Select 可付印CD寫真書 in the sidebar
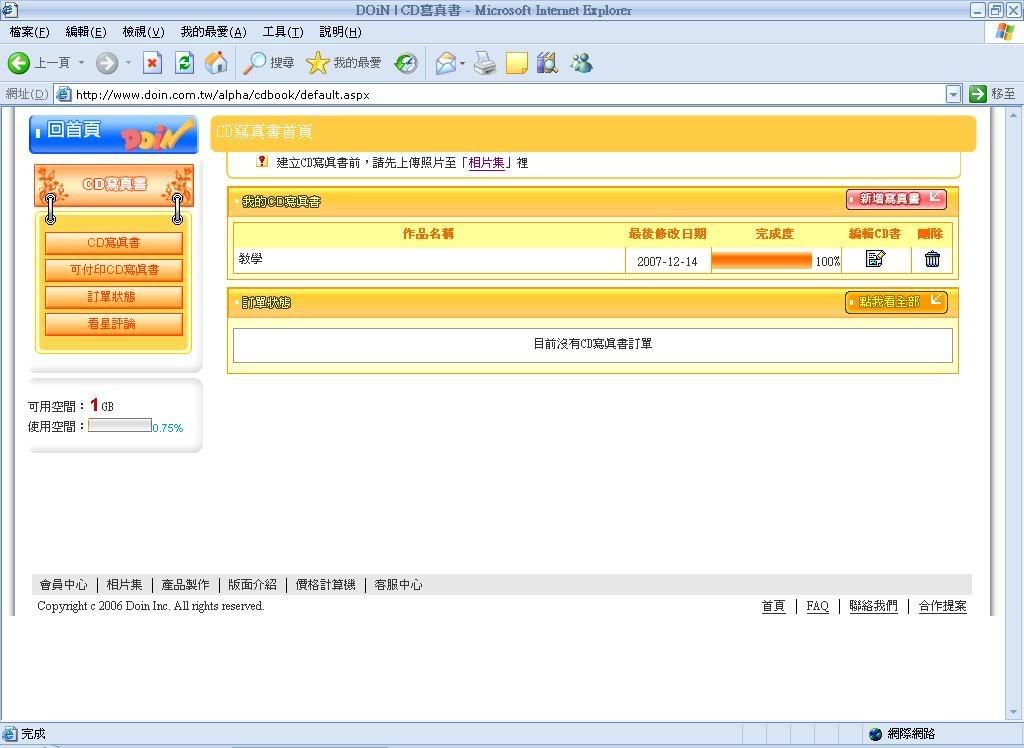The height and width of the screenshot is (748, 1024). [114, 270]
